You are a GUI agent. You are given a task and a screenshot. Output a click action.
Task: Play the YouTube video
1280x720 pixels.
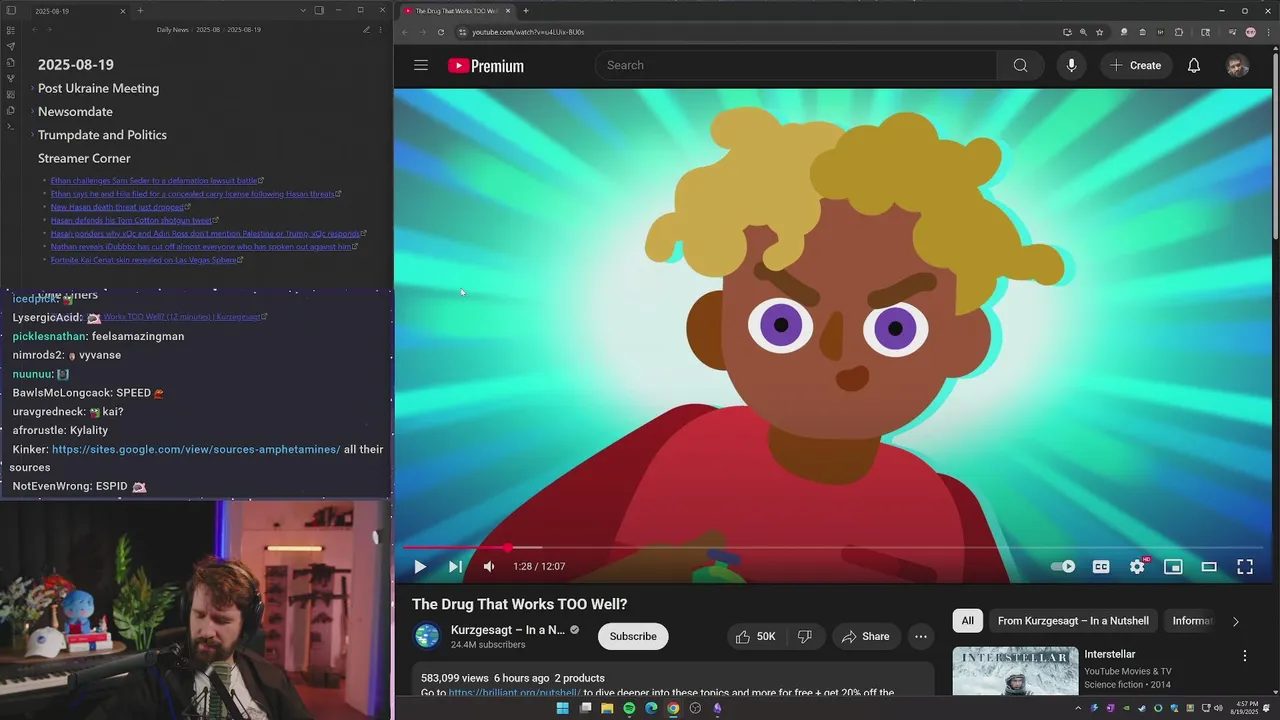point(420,567)
